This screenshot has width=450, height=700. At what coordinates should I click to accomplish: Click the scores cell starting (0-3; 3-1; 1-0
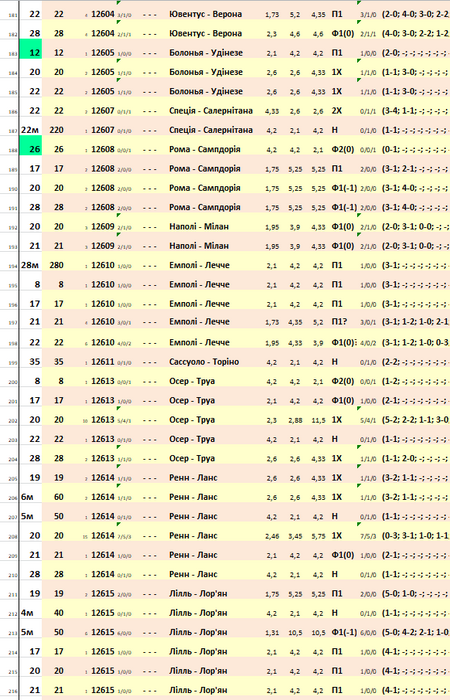point(415,536)
